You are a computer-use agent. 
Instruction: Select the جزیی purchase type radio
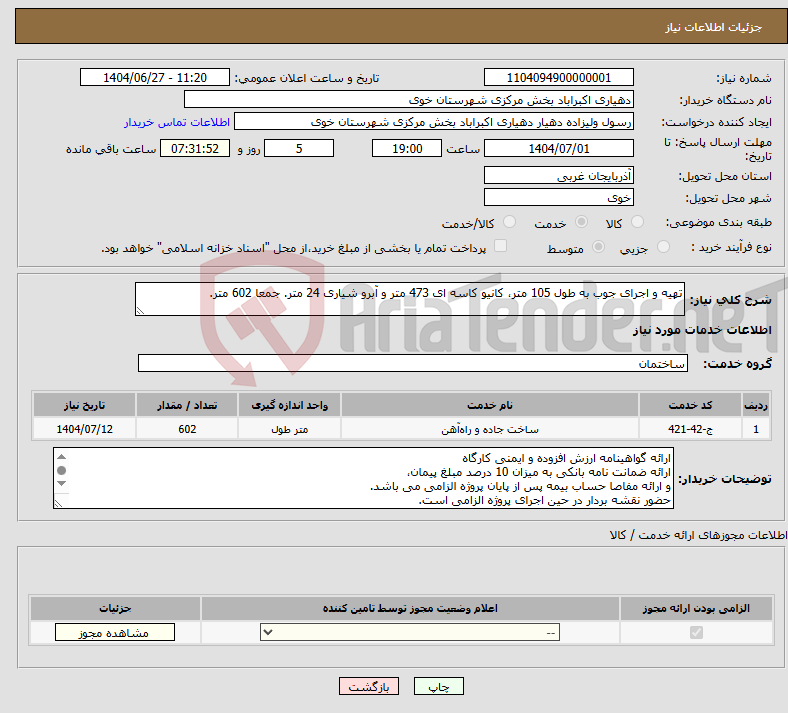coord(663,247)
